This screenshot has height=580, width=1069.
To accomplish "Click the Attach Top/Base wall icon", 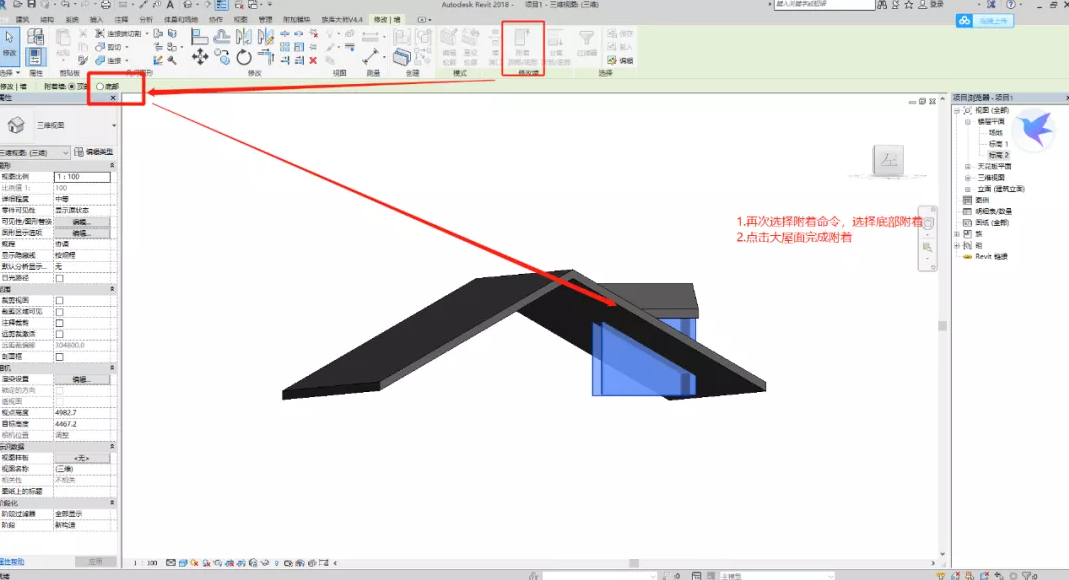I will [523, 46].
